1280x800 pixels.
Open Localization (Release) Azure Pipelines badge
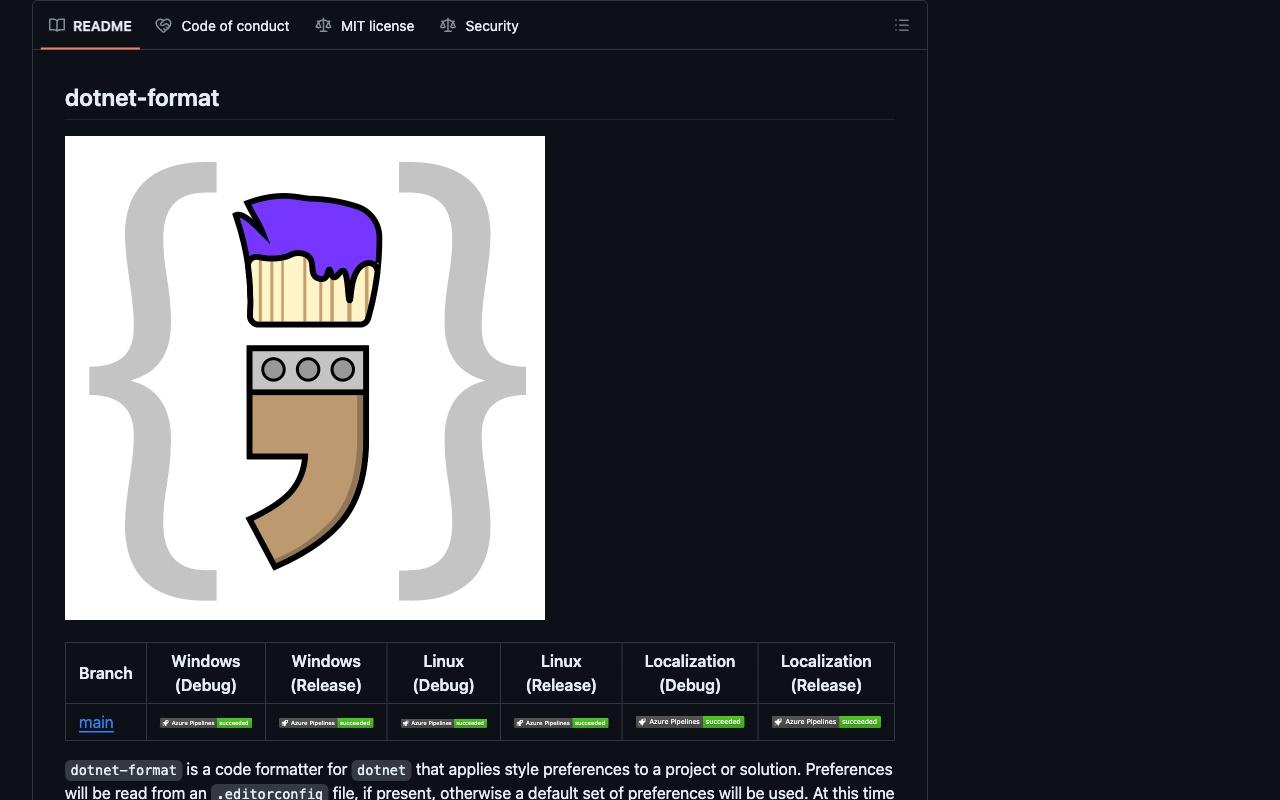826,721
